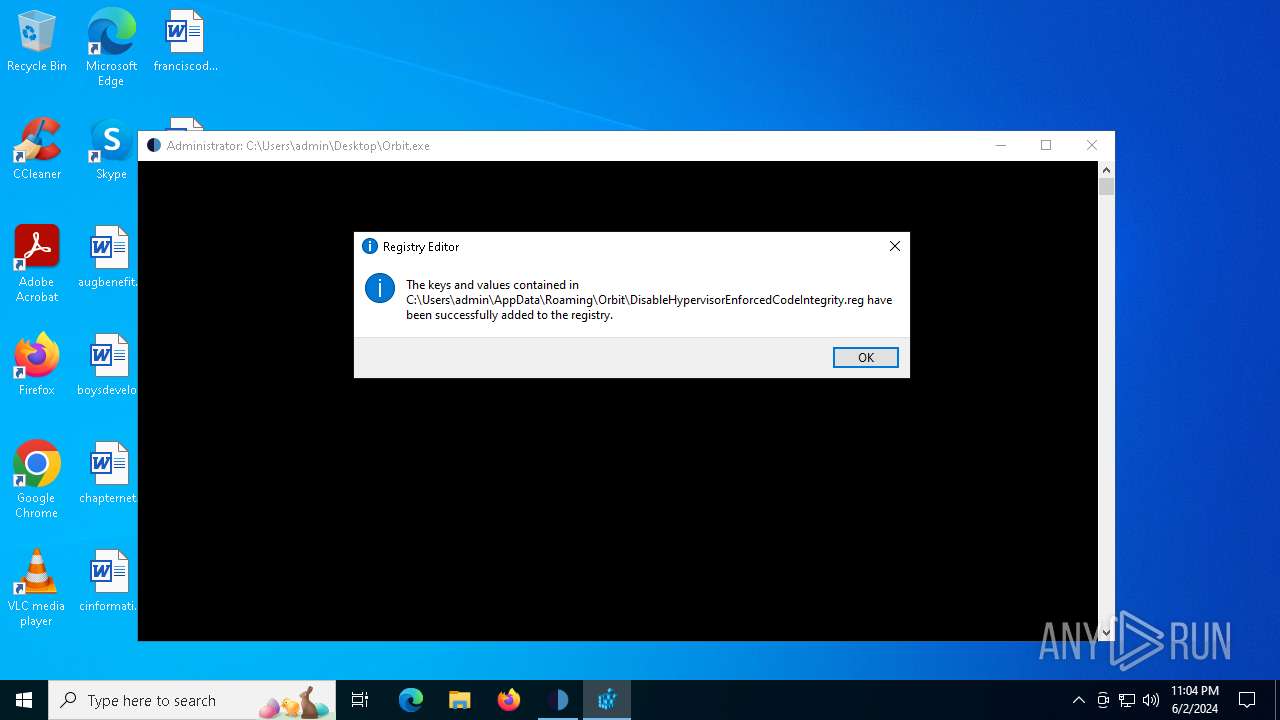Open the notification center
The width and height of the screenshot is (1280, 720).
click(x=1247, y=700)
